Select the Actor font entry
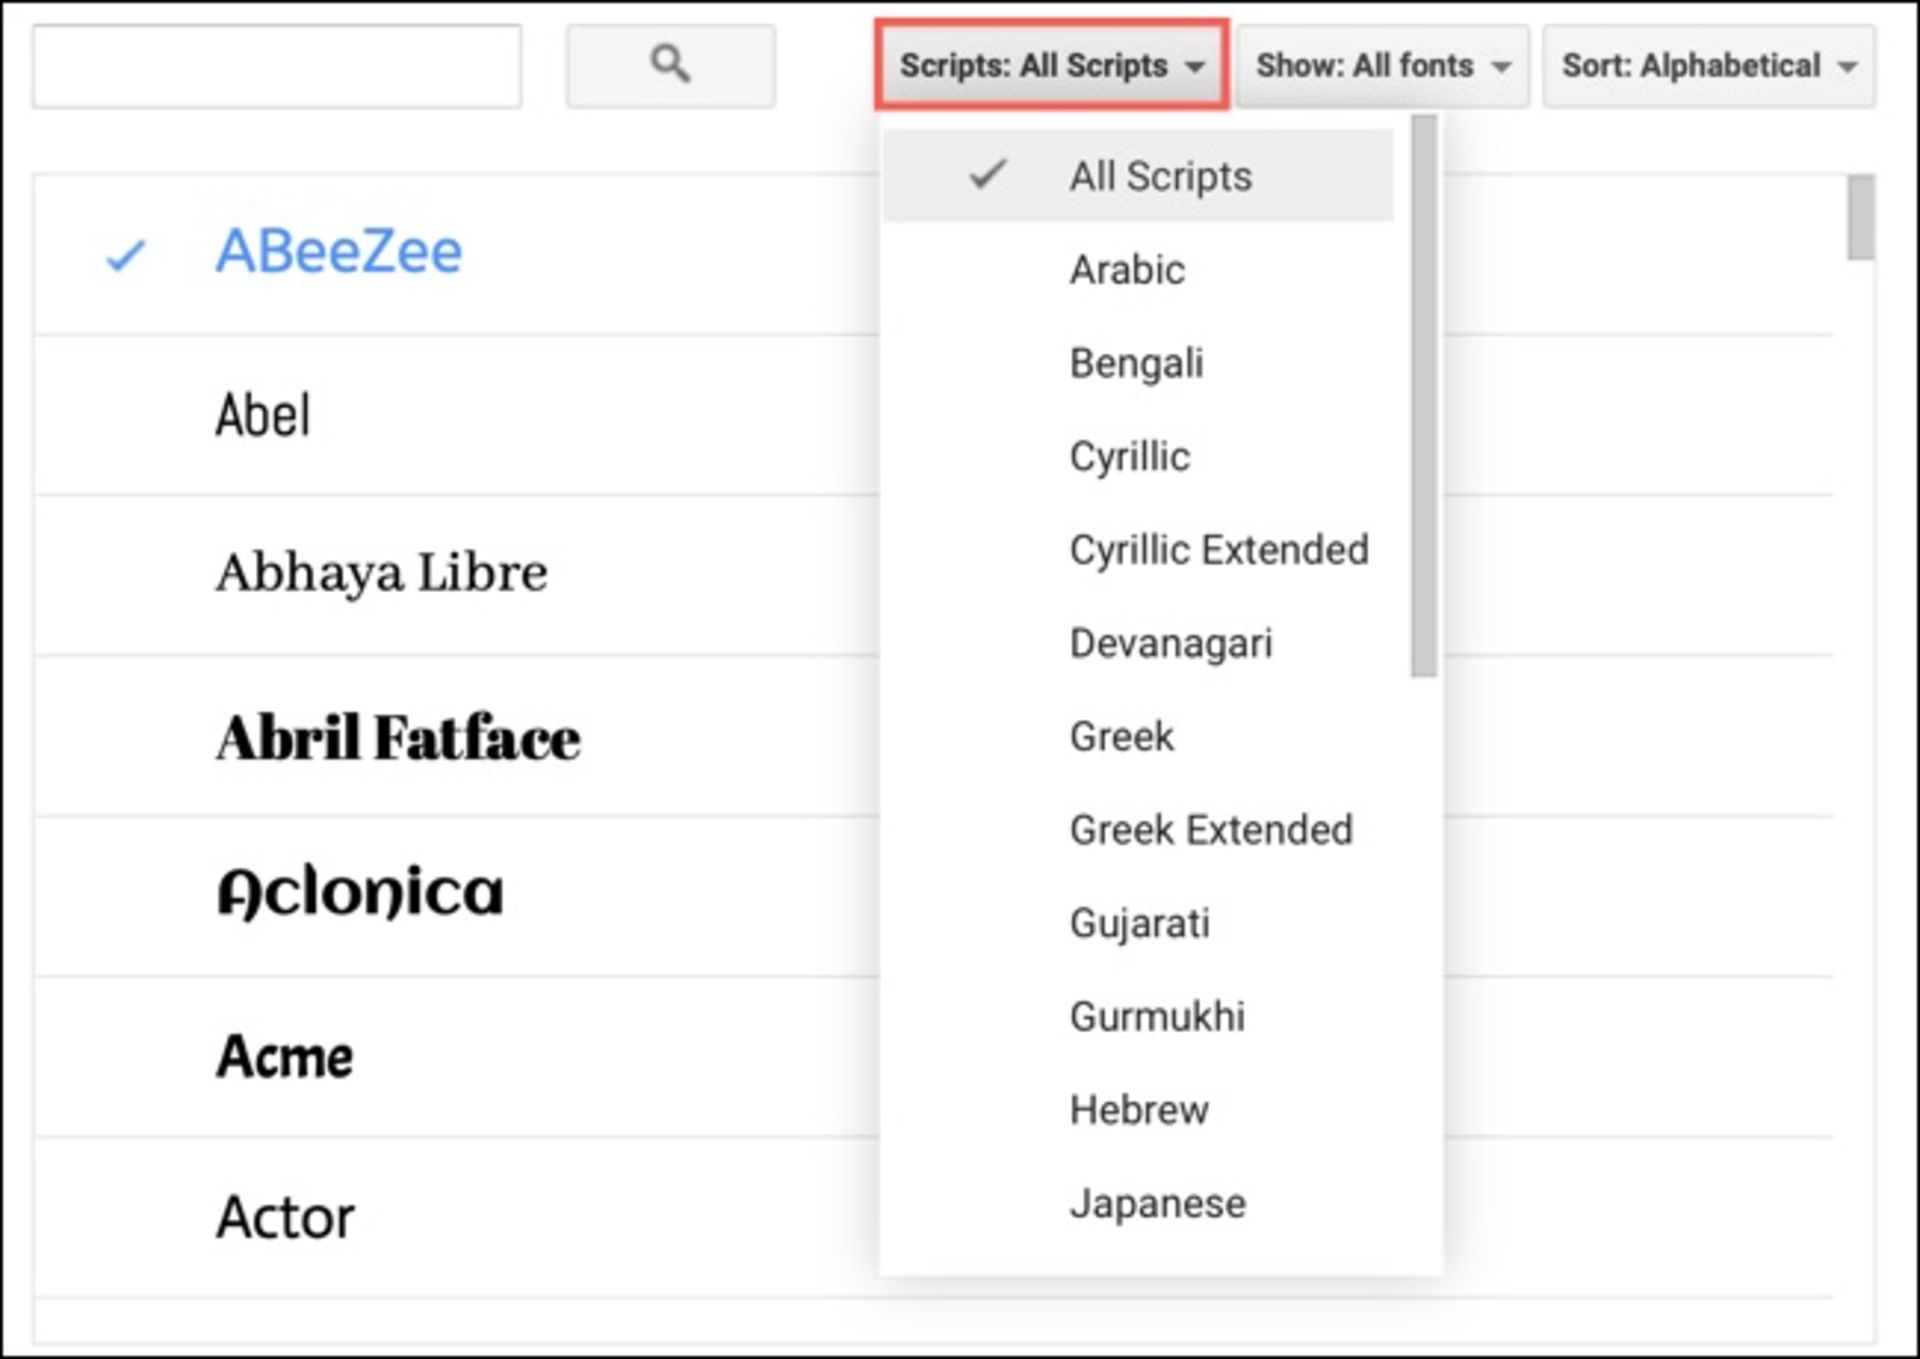The image size is (1920, 1359). (x=285, y=1218)
